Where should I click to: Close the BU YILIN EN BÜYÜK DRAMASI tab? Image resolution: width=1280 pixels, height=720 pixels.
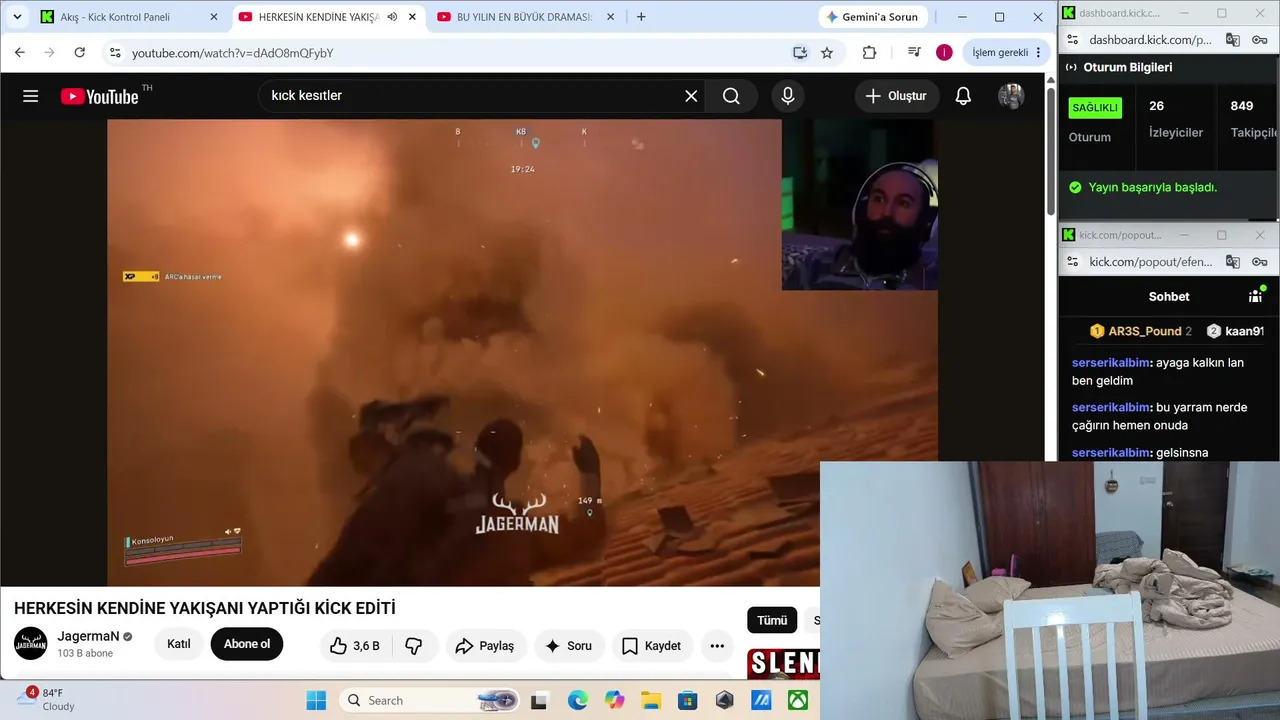tap(611, 17)
